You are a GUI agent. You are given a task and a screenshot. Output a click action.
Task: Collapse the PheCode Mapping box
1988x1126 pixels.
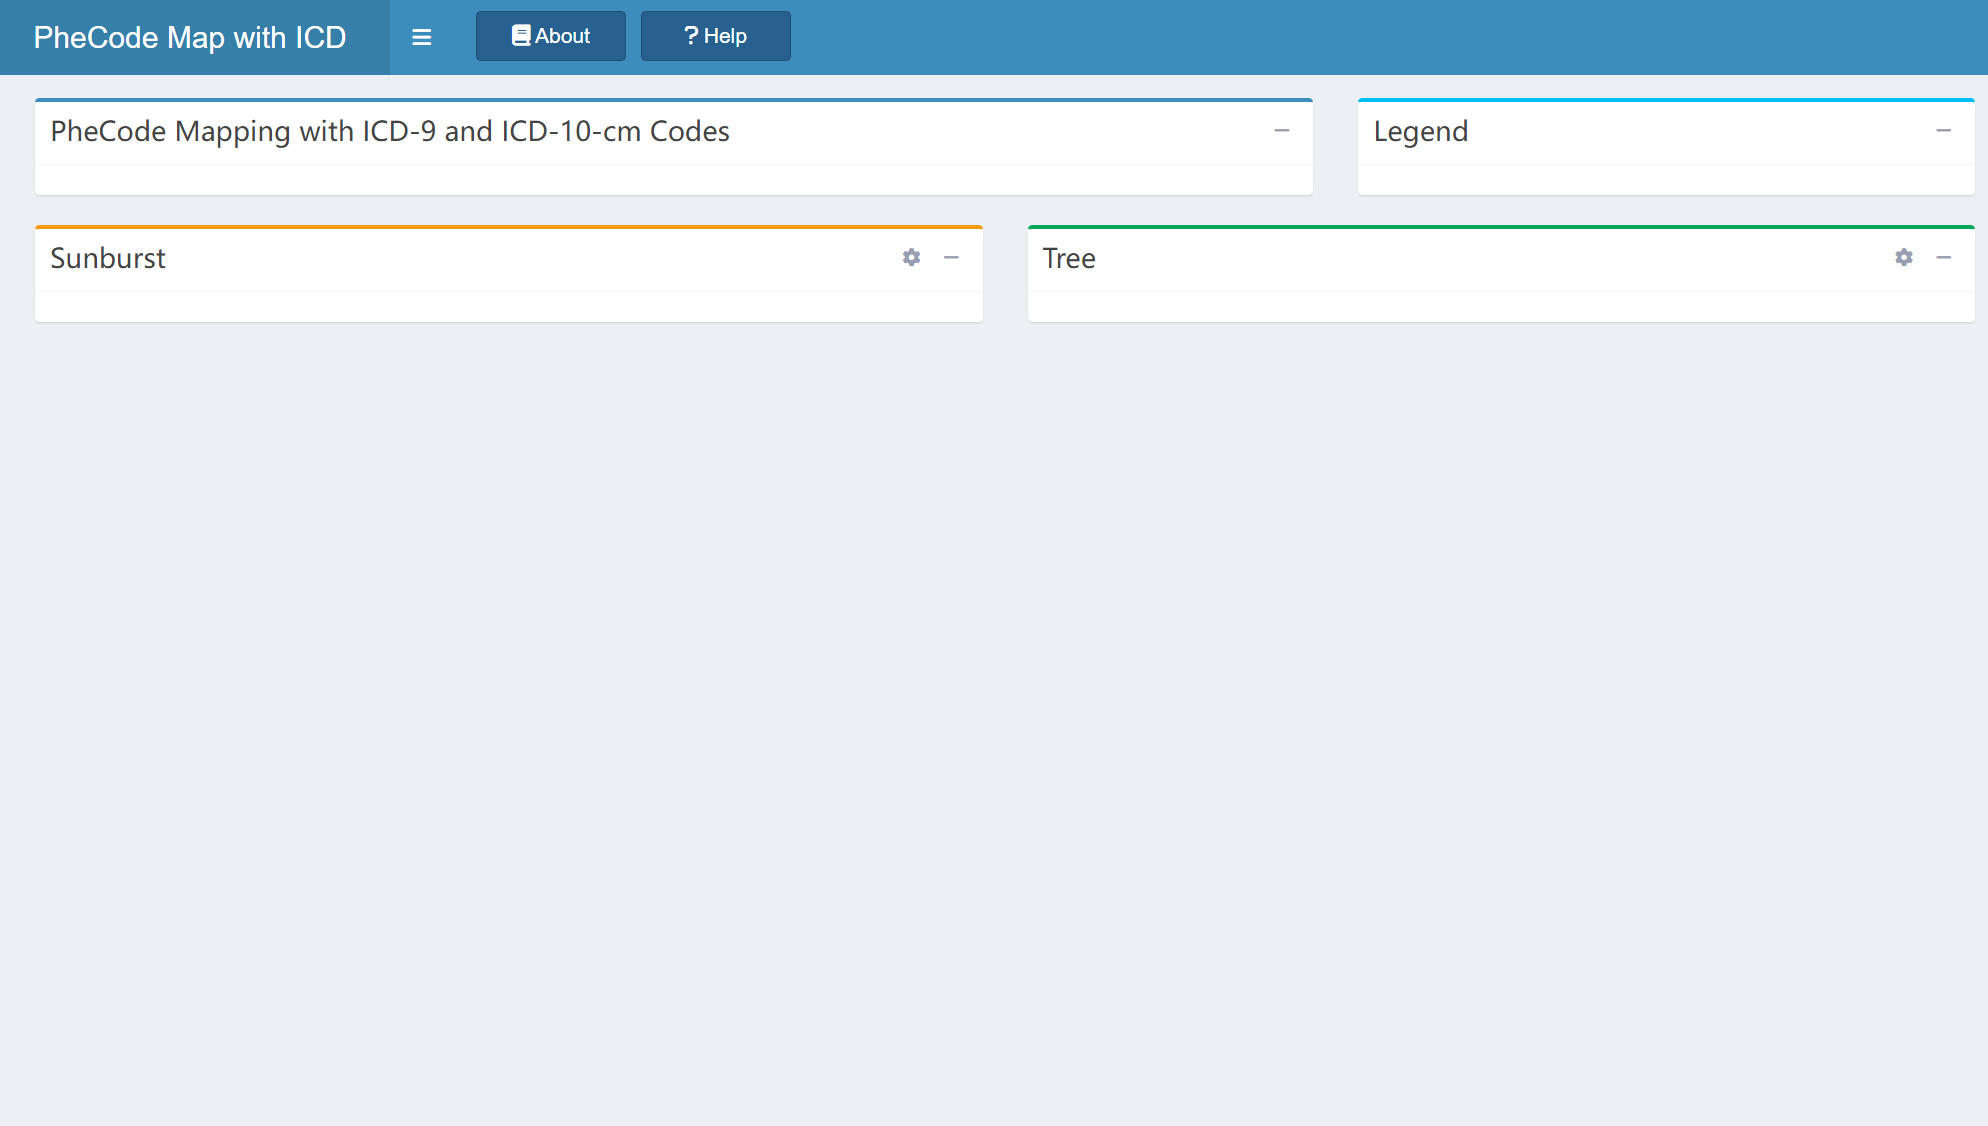tap(1281, 131)
